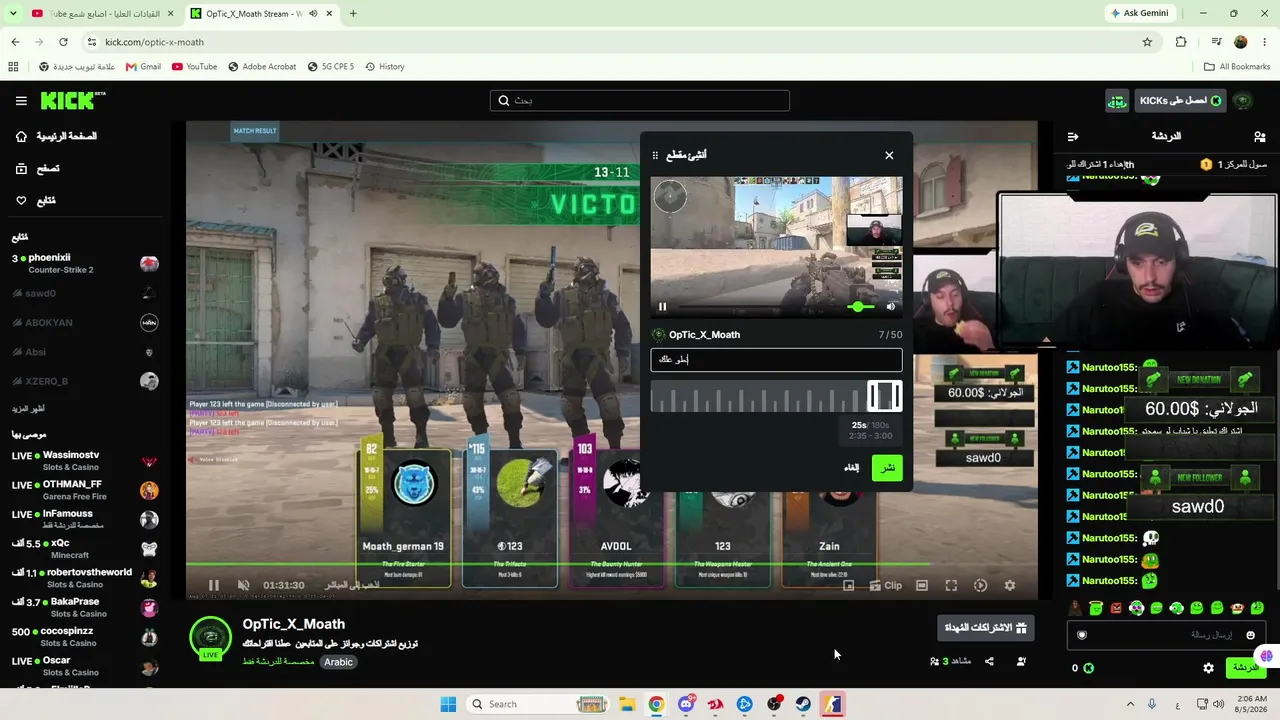Click the chat message input field
This screenshot has height=720, width=1280.
click(x=1165, y=635)
